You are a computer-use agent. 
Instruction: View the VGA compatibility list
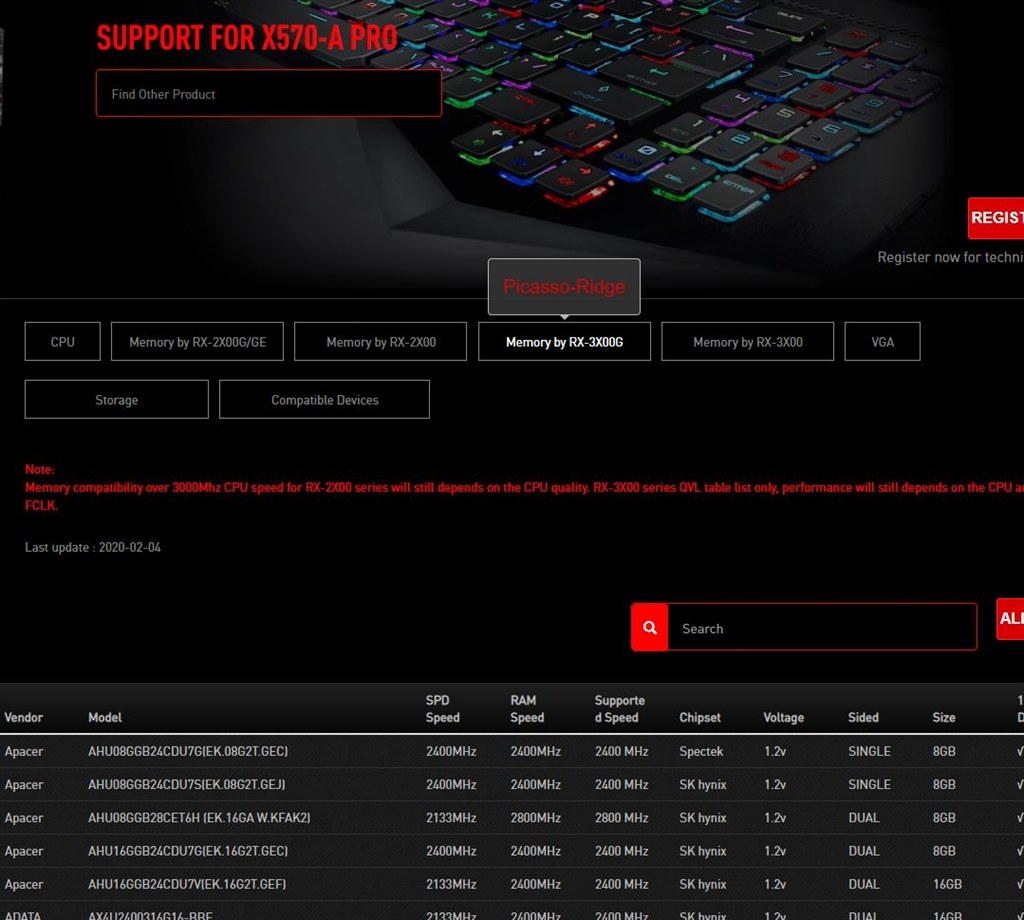click(x=882, y=341)
